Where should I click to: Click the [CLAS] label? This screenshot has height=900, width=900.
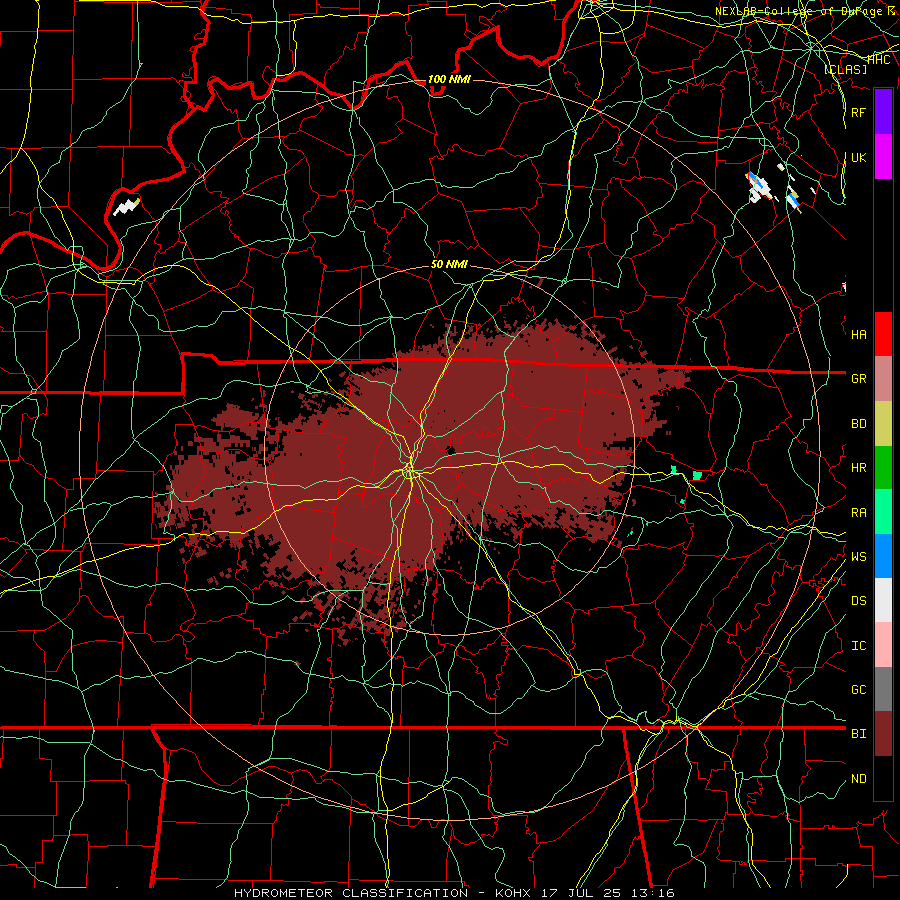pyautogui.click(x=845, y=69)
